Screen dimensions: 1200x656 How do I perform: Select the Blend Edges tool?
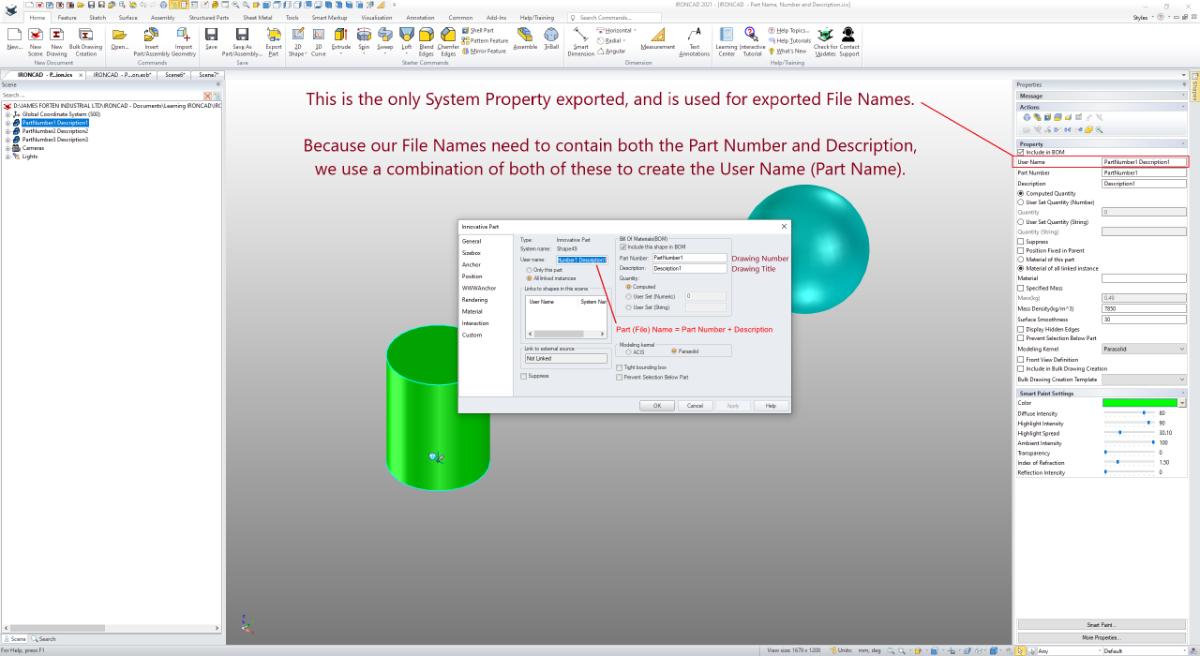click(427, 34)
